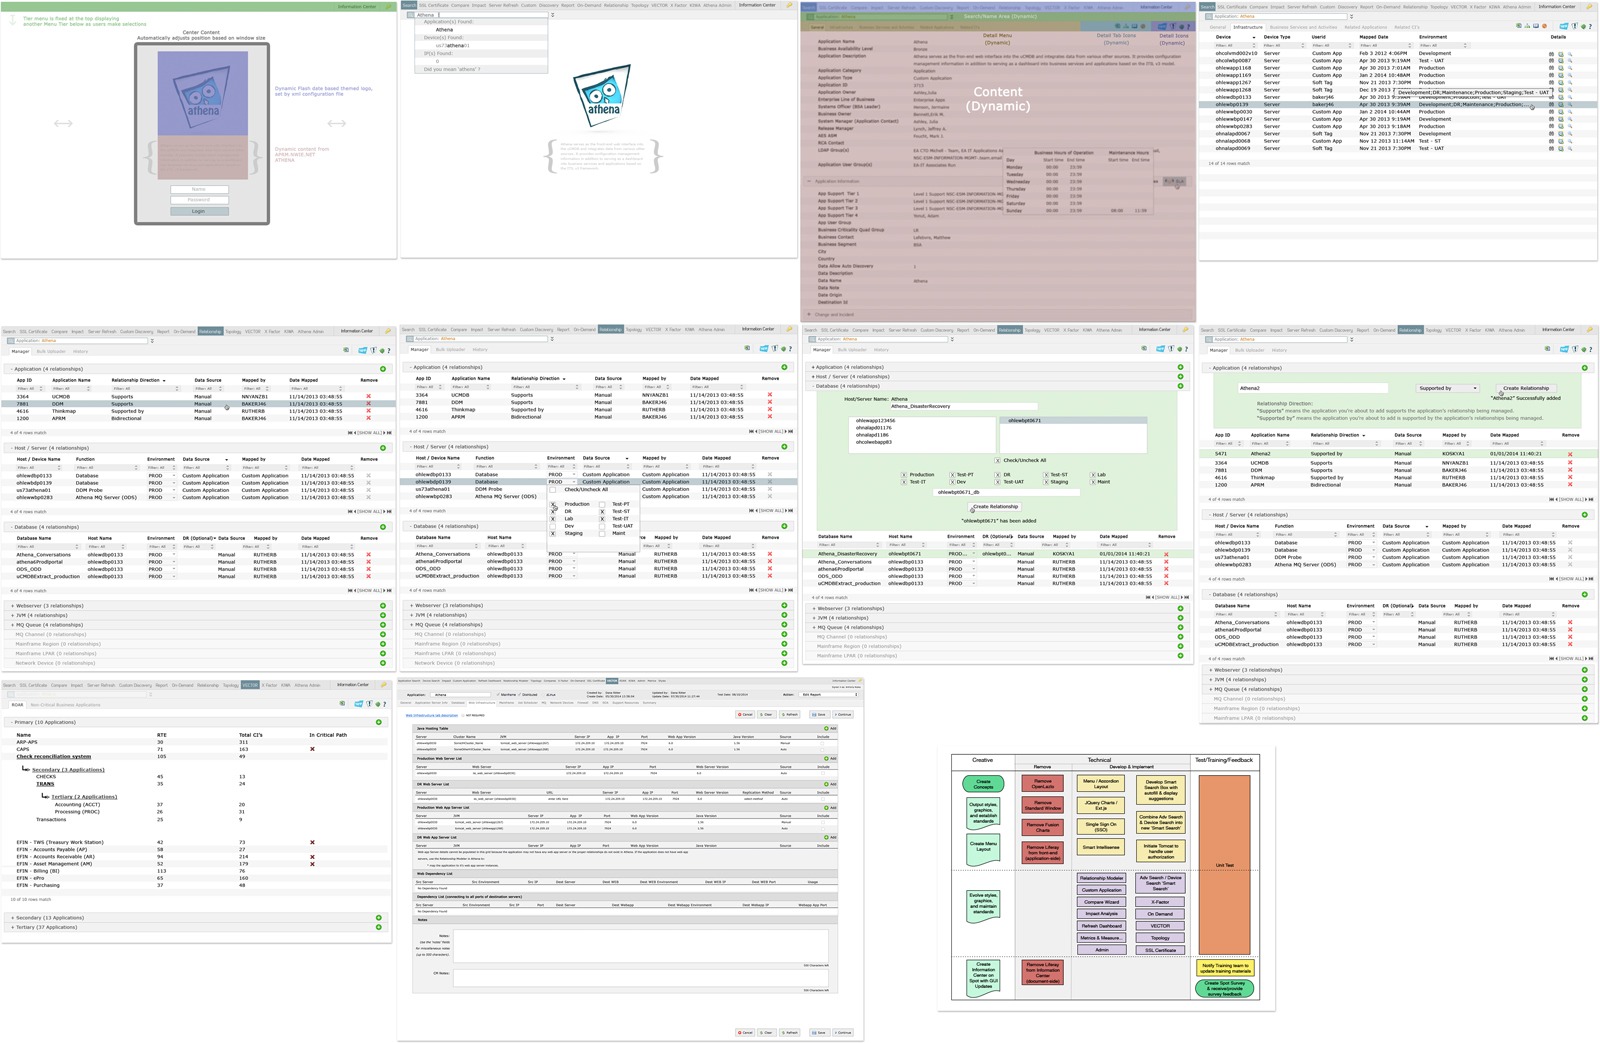Click red X to remove Athena_DisasterRecovery database row

pos(1166,554)
